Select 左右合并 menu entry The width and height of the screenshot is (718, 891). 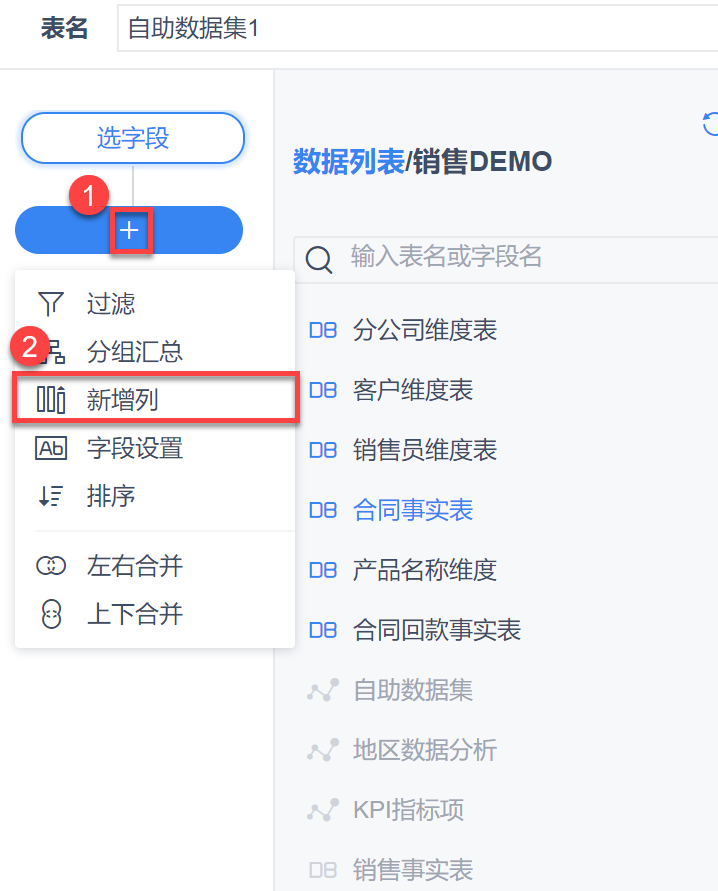[134, 566]
